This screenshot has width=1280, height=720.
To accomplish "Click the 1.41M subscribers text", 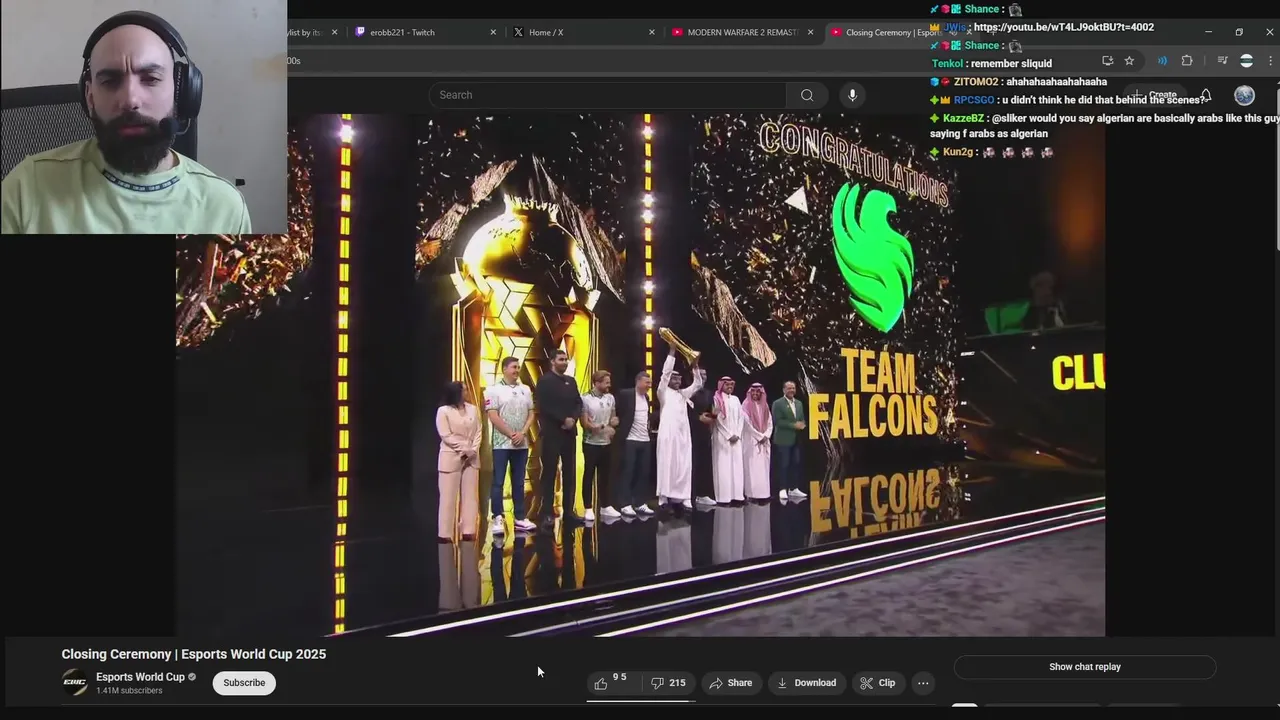I will pos(129,691).
